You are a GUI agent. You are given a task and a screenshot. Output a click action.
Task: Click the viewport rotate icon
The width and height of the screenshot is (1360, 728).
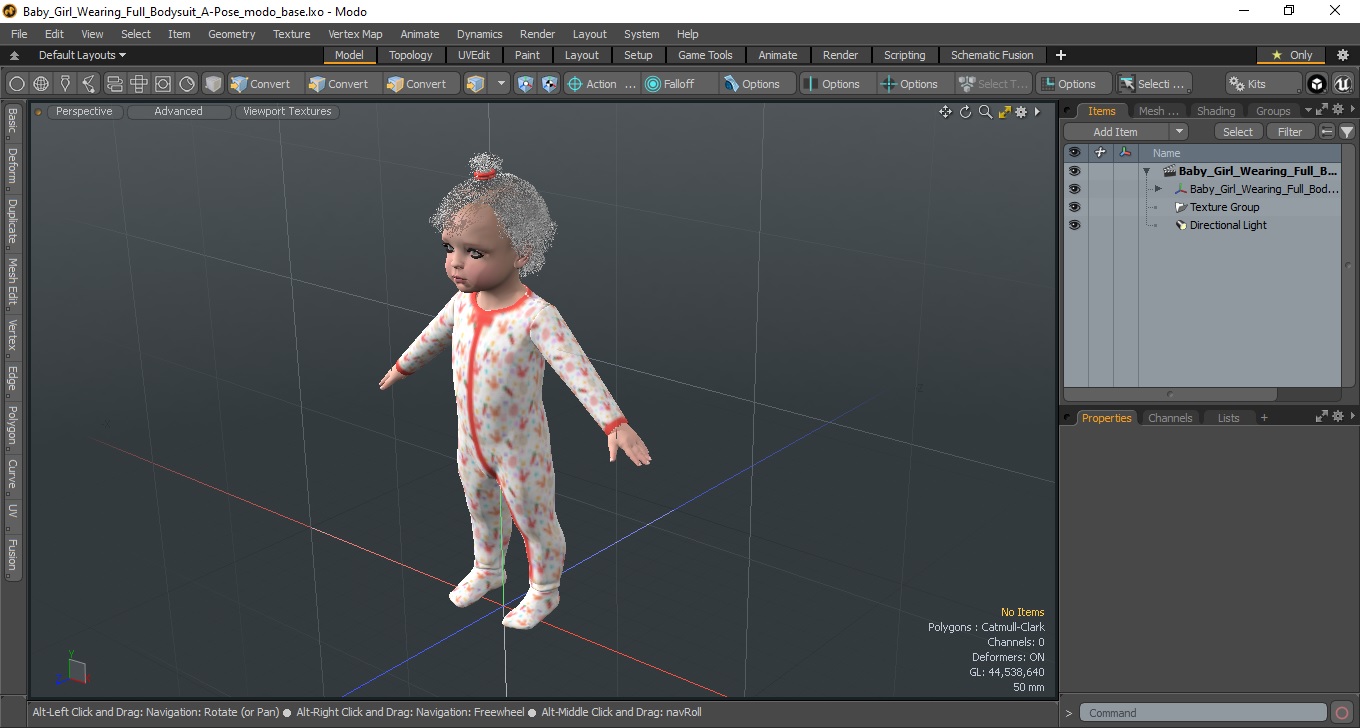(x=966, y=112)
